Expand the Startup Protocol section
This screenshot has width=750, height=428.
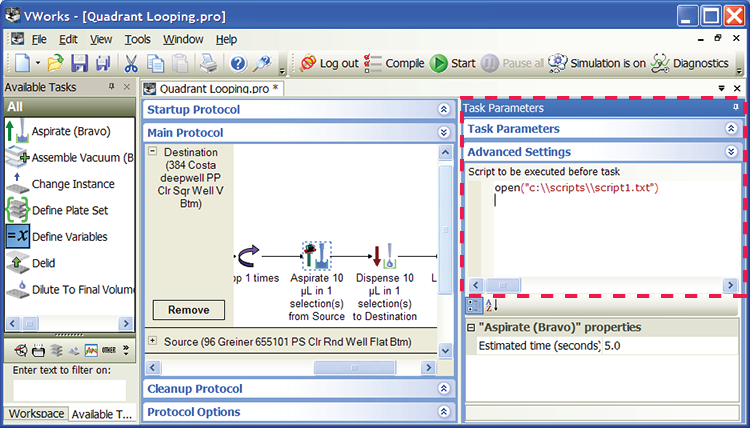444,109
